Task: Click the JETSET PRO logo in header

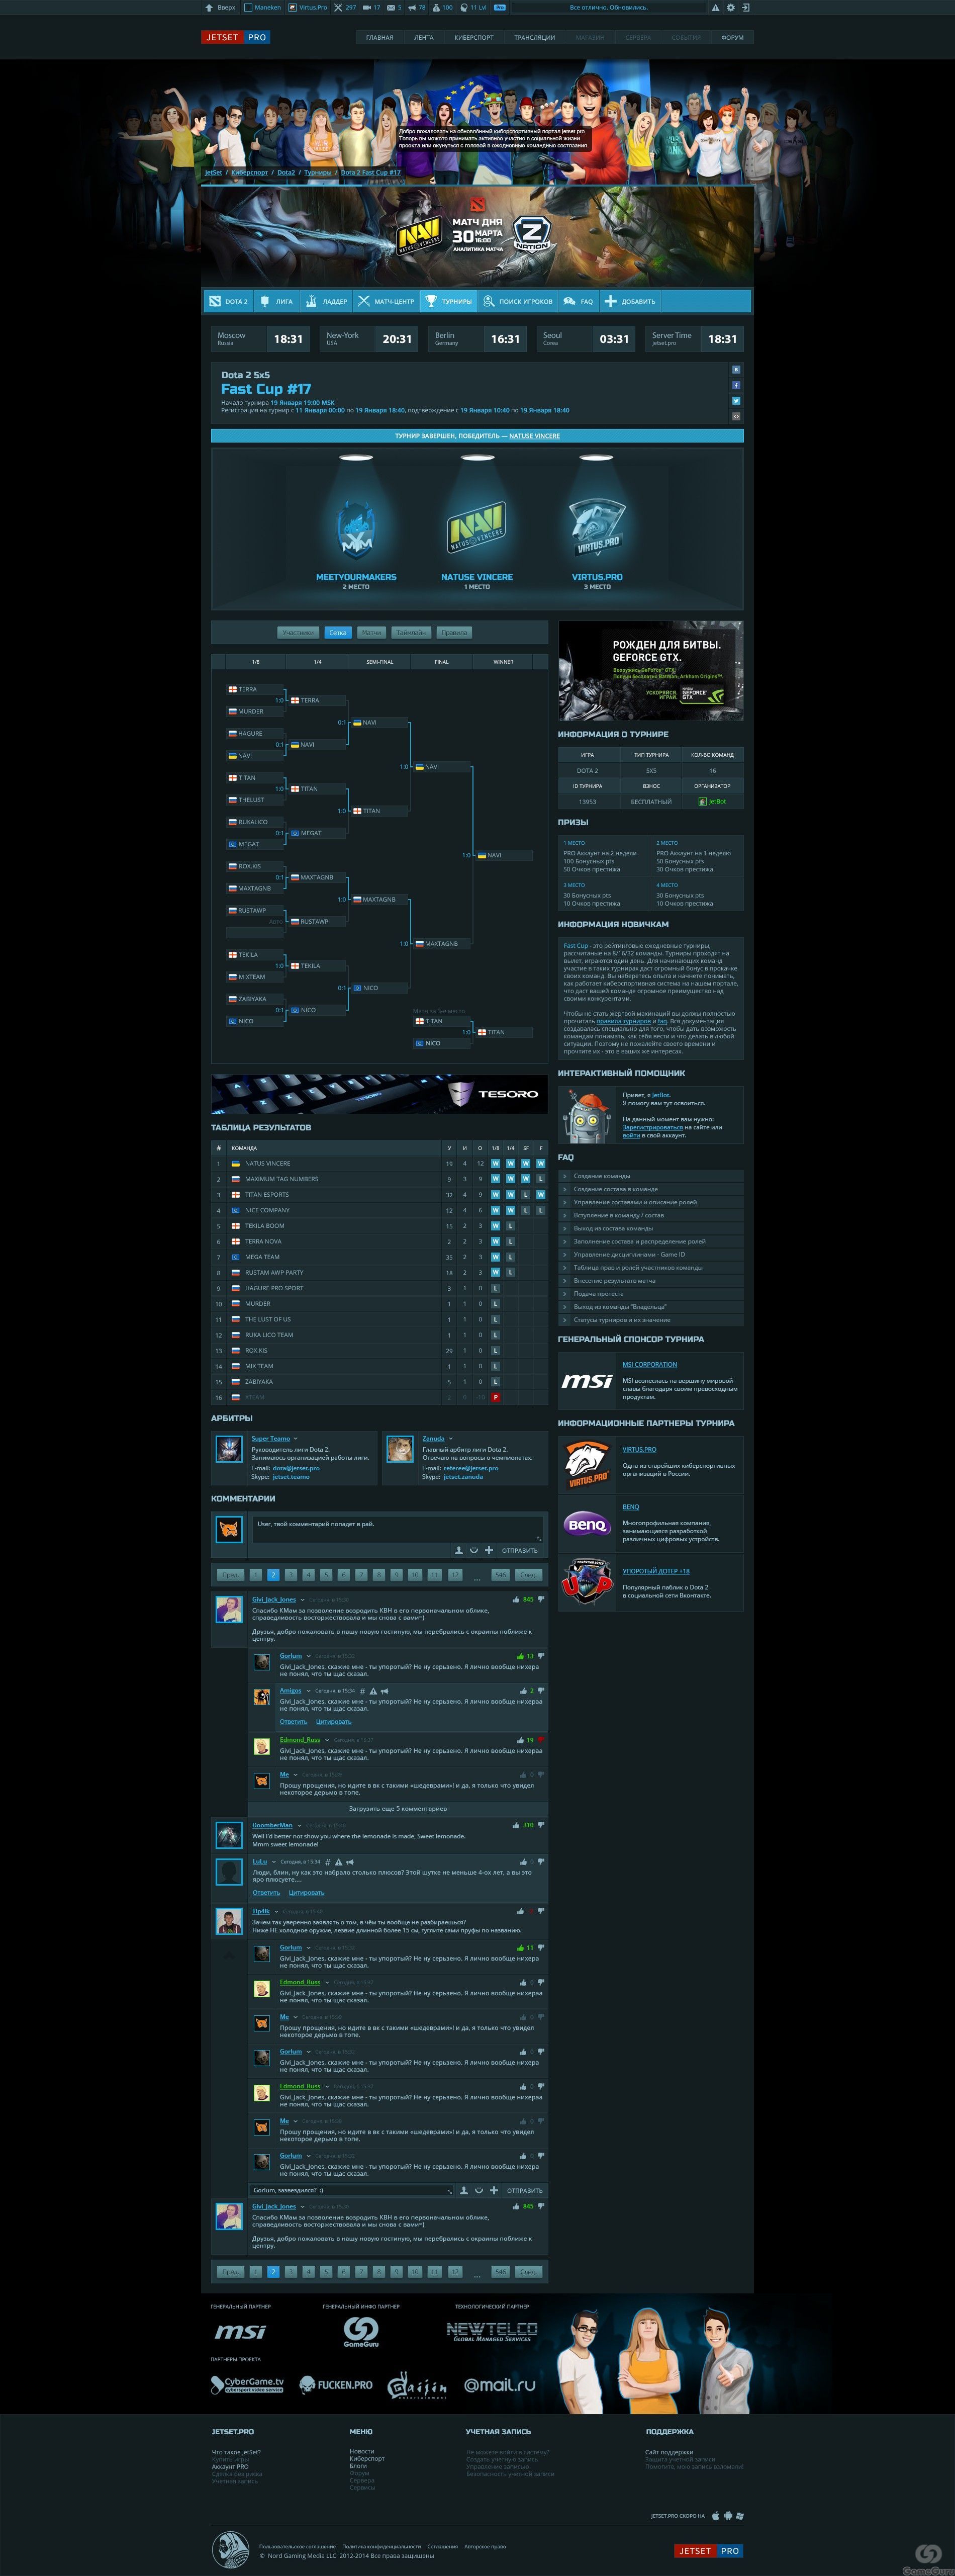Action: 236,37
